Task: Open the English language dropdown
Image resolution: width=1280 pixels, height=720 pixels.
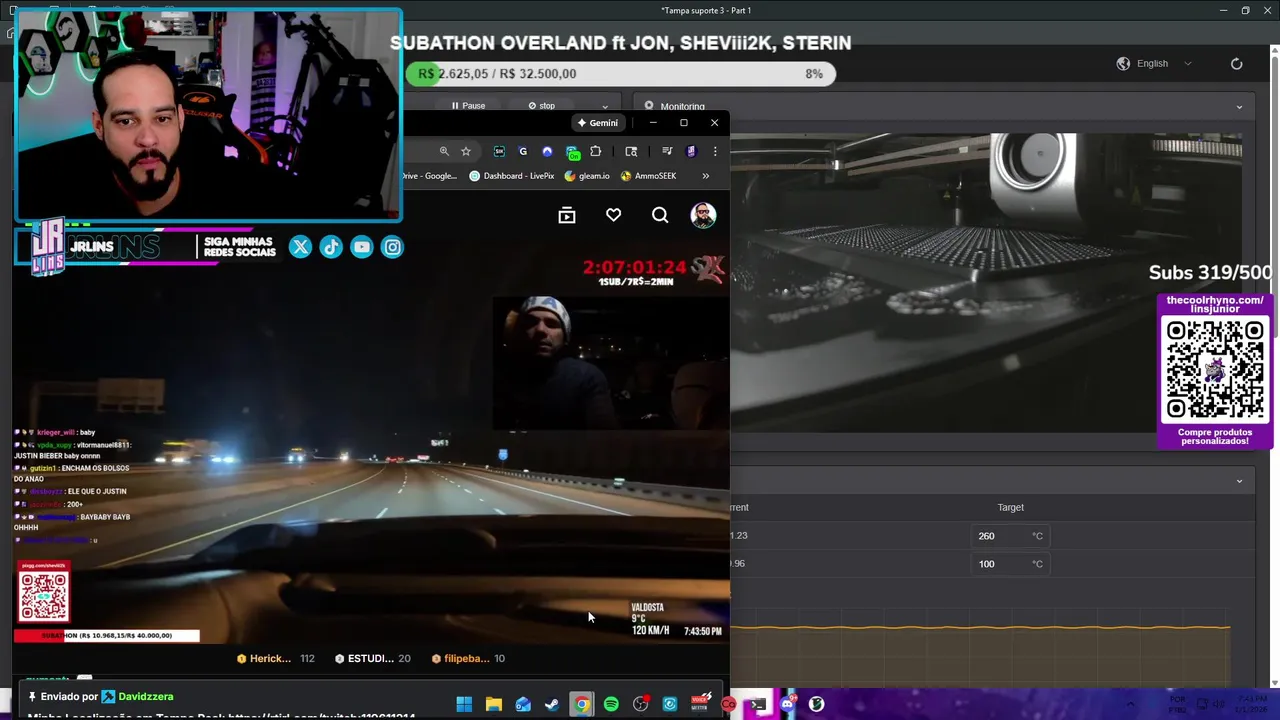Action: coord(1155,63)
